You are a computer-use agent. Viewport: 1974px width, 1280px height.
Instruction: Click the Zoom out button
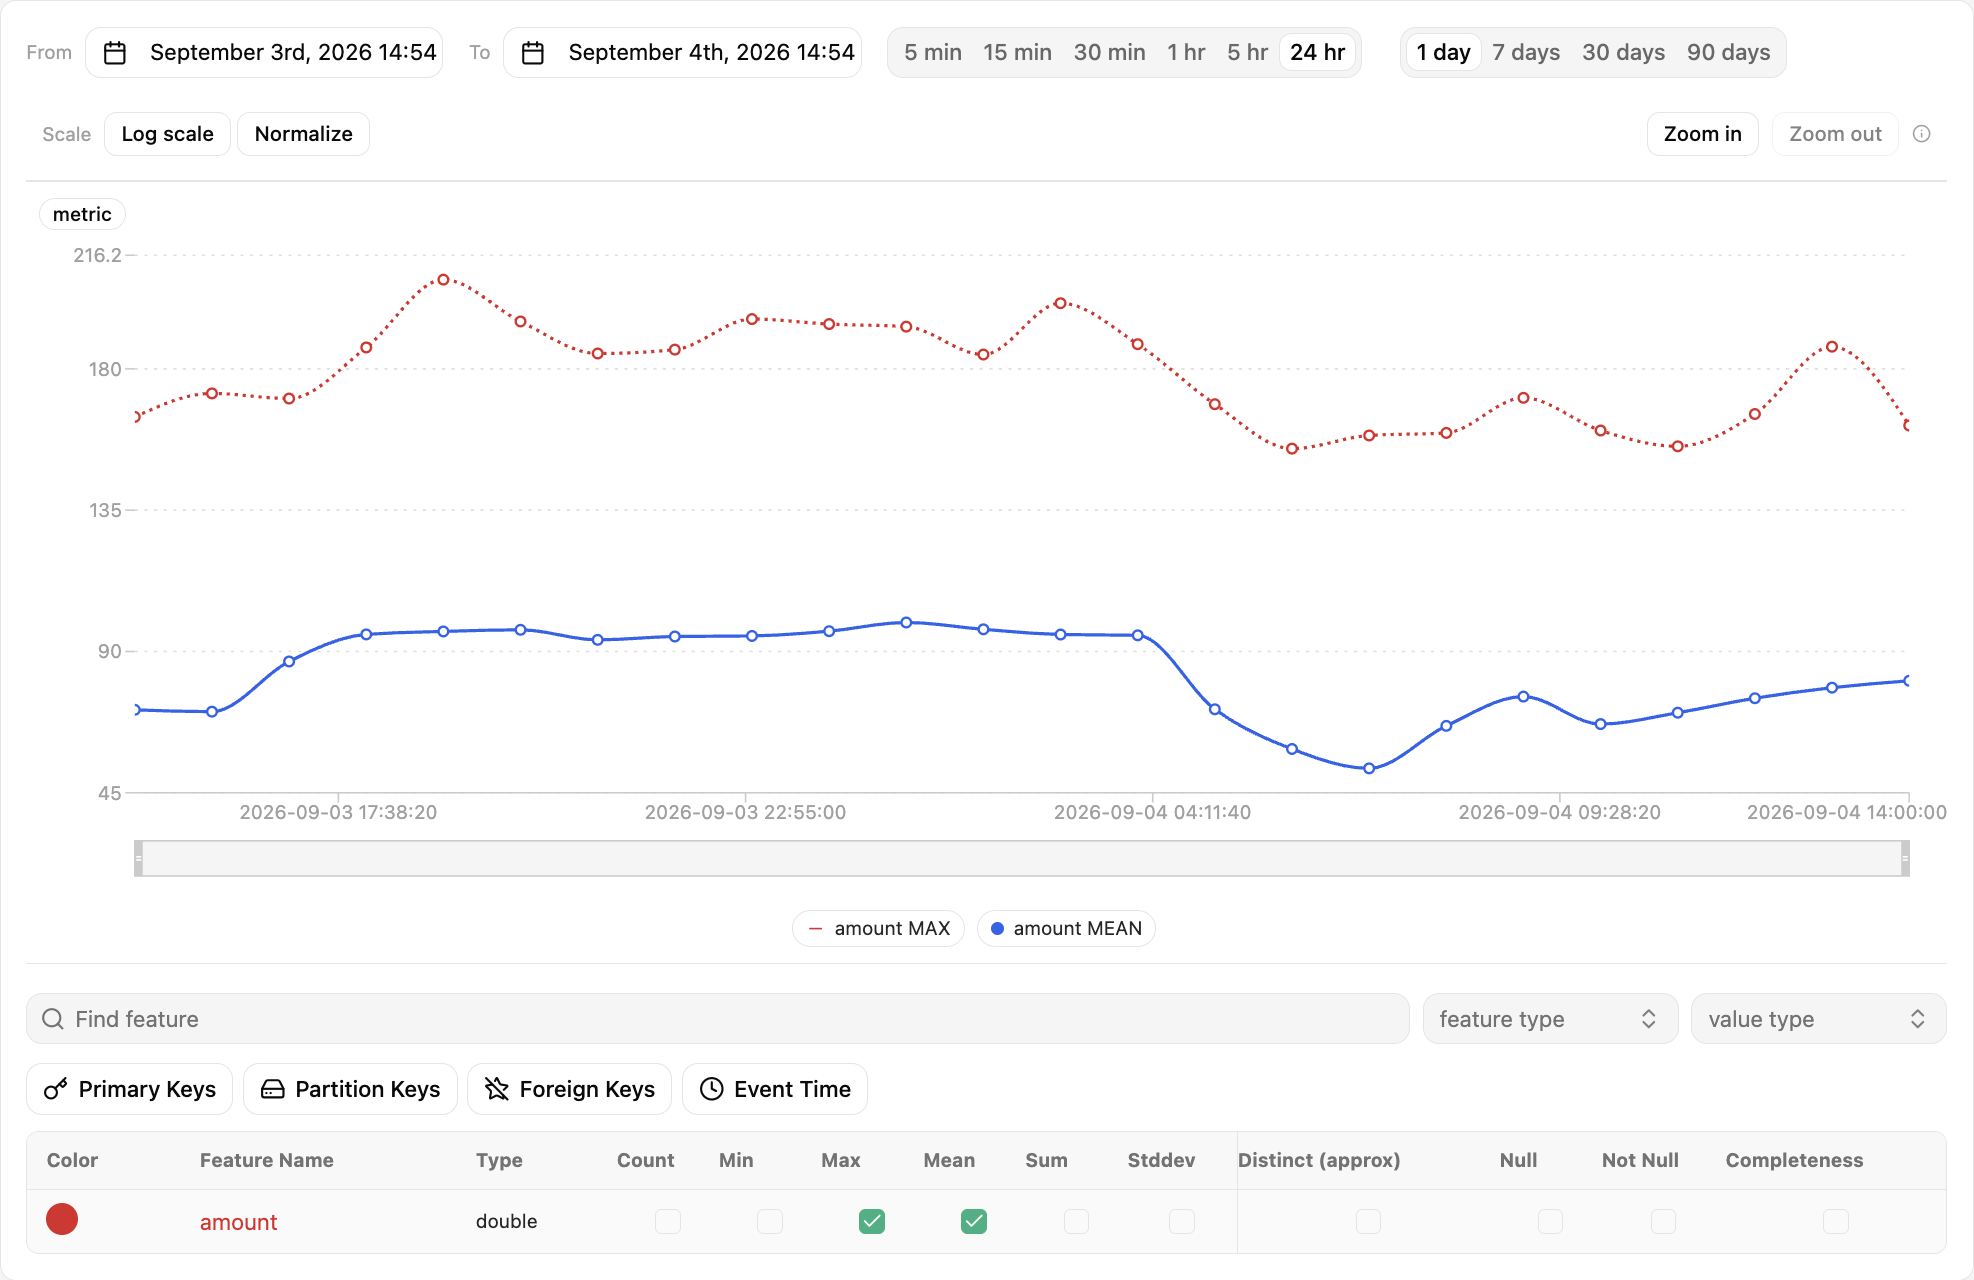pyautogui.click(x=1835, y=134)
